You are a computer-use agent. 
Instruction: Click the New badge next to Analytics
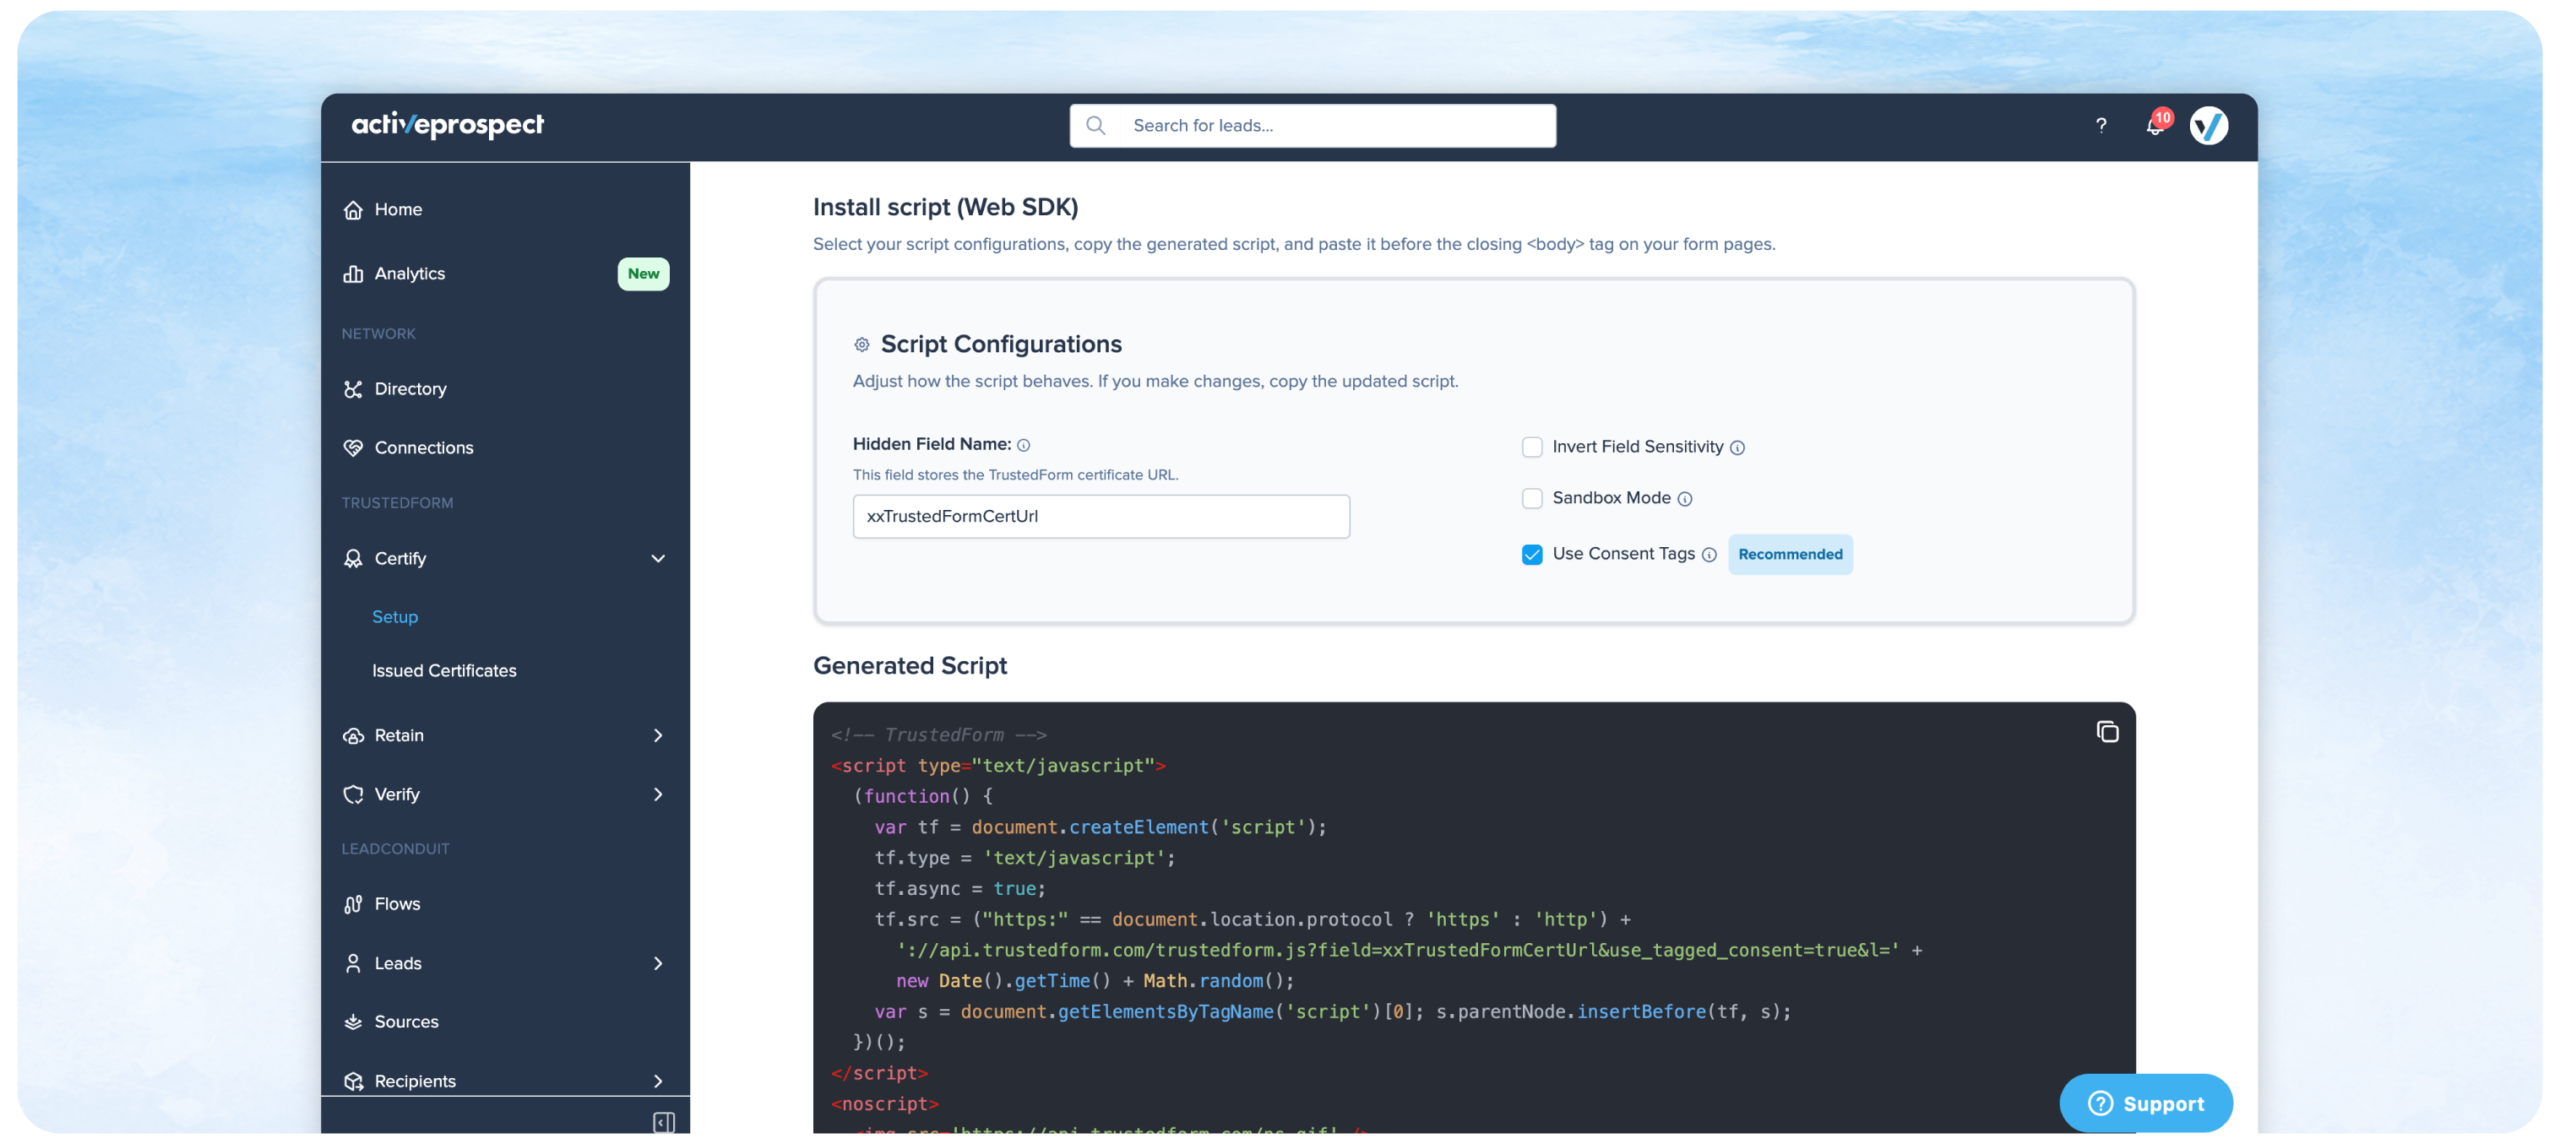644,274
